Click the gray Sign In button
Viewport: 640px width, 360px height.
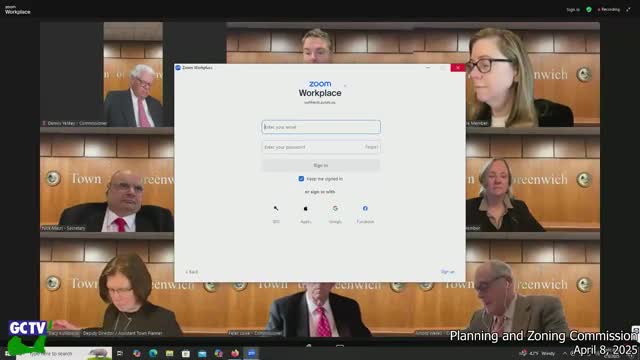tap(321, 165)
